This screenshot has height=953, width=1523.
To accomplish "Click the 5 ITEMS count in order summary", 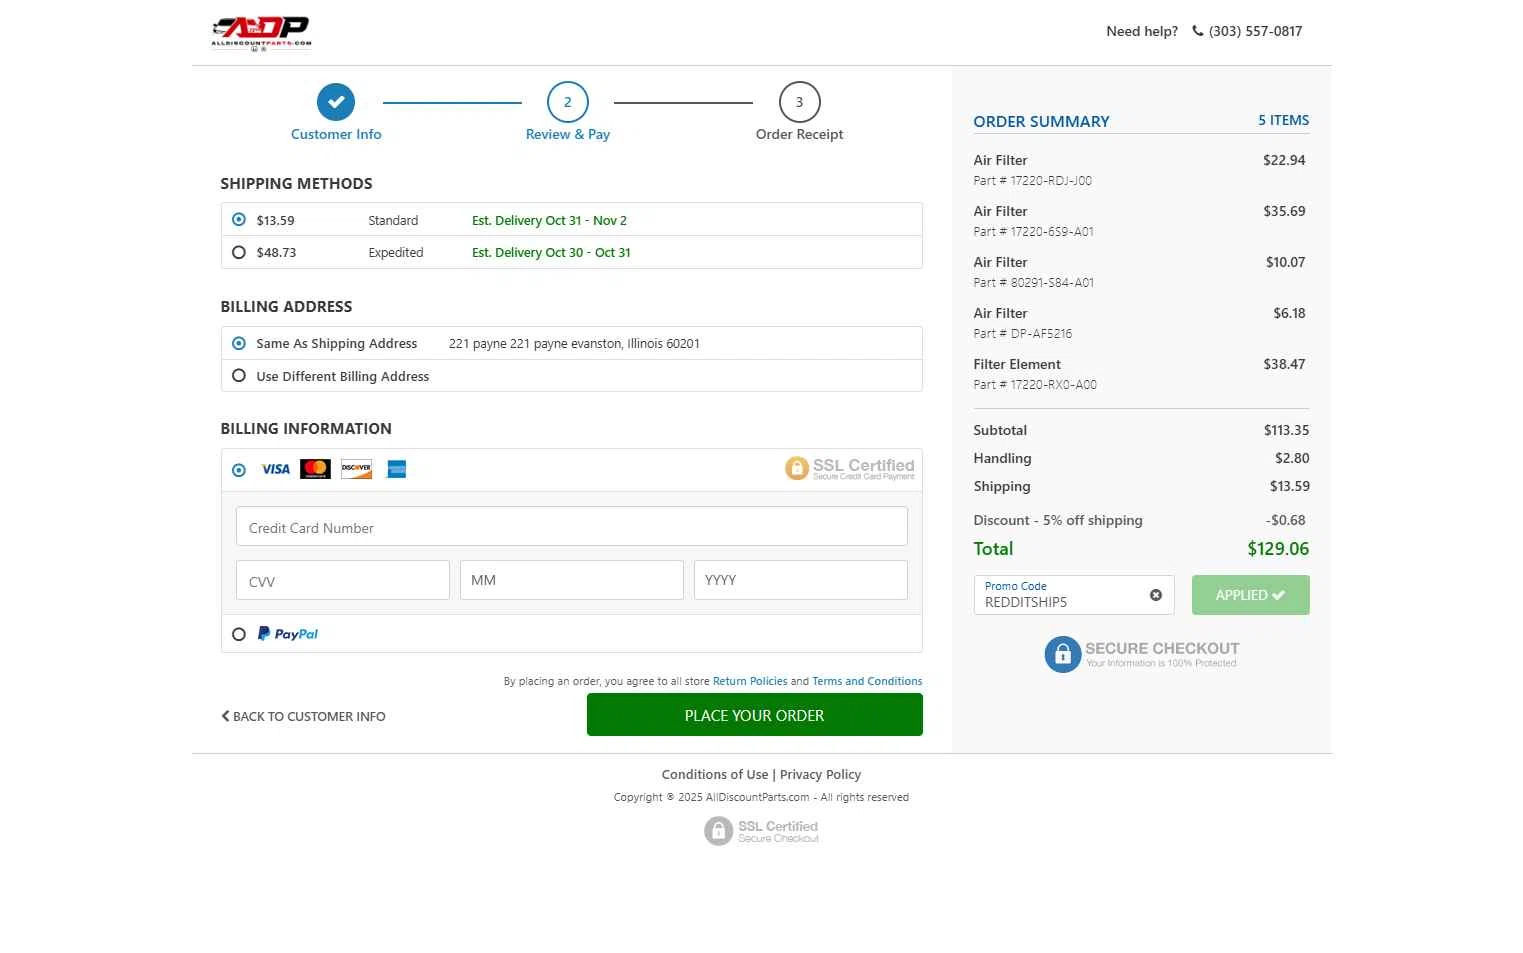I will tap(1283, 120).
